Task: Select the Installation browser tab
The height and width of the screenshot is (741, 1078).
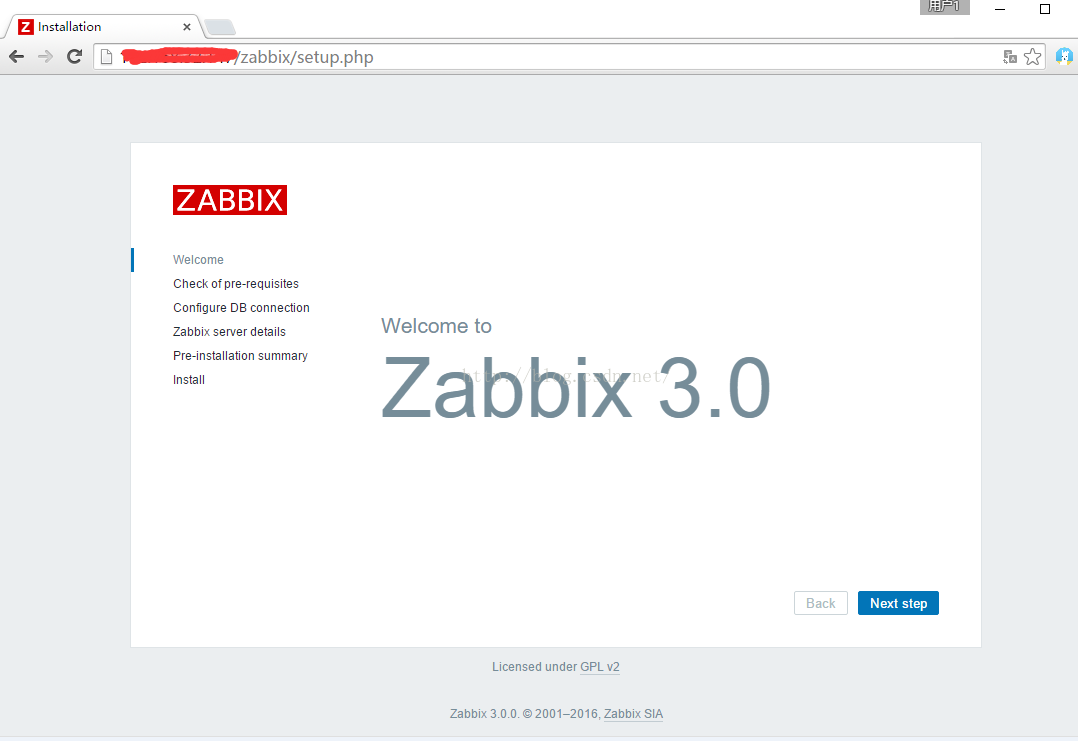Action: coord(104,27)
